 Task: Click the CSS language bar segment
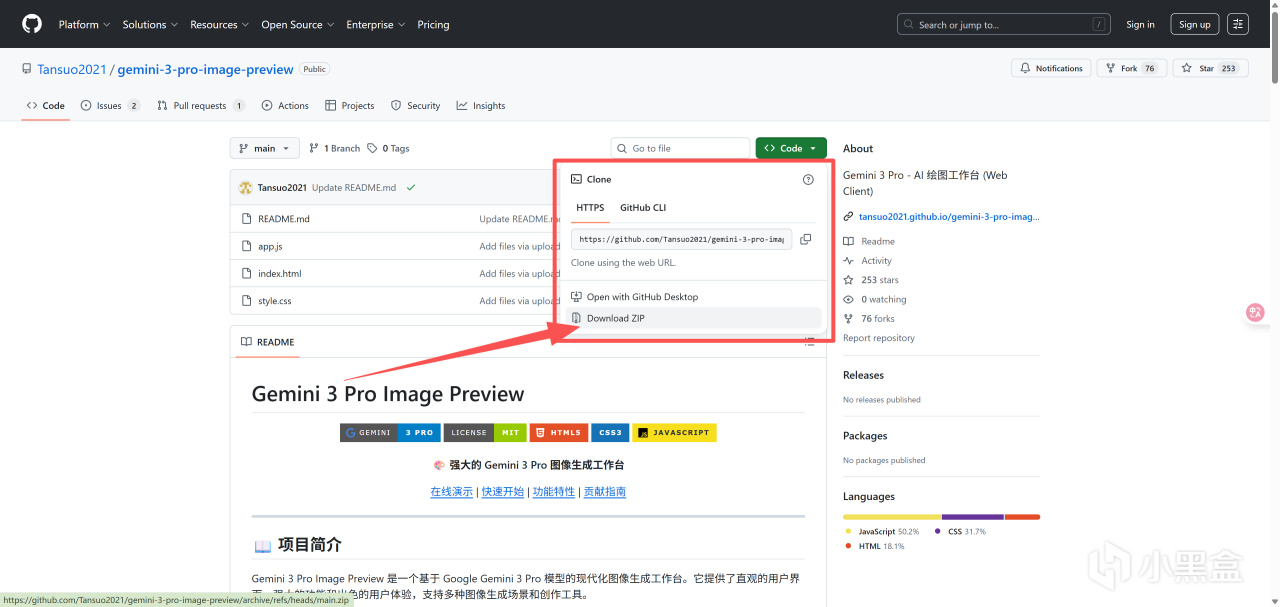(x=973, y=517)
